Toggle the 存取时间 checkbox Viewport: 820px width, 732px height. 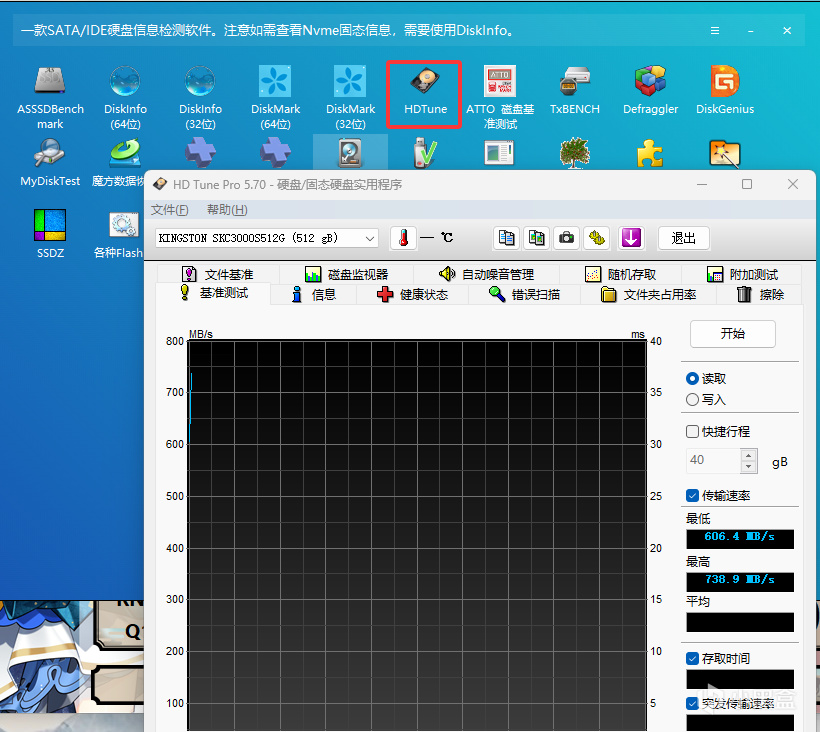692,659
